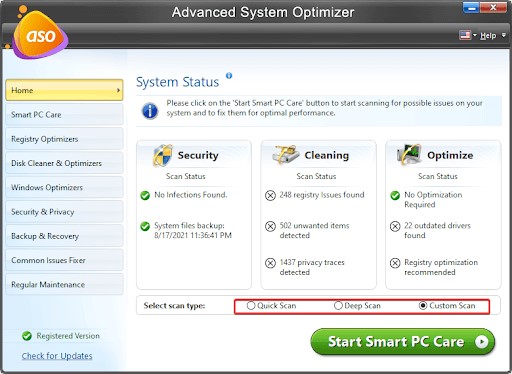
Task: Open Smart PC Care in sidebar
Action: pos(64,115)
